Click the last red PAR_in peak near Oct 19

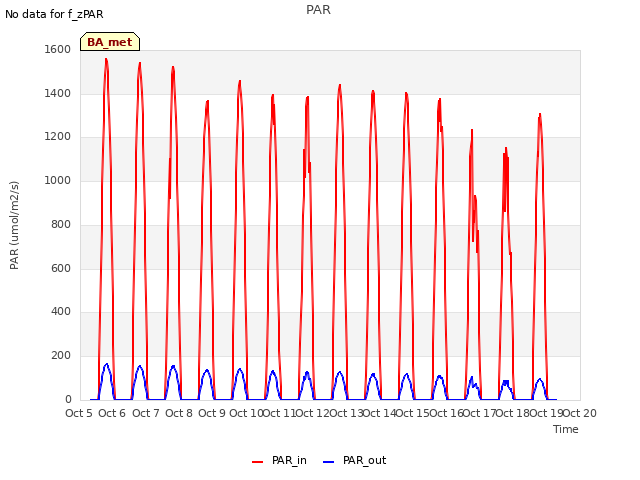[540, 115]
